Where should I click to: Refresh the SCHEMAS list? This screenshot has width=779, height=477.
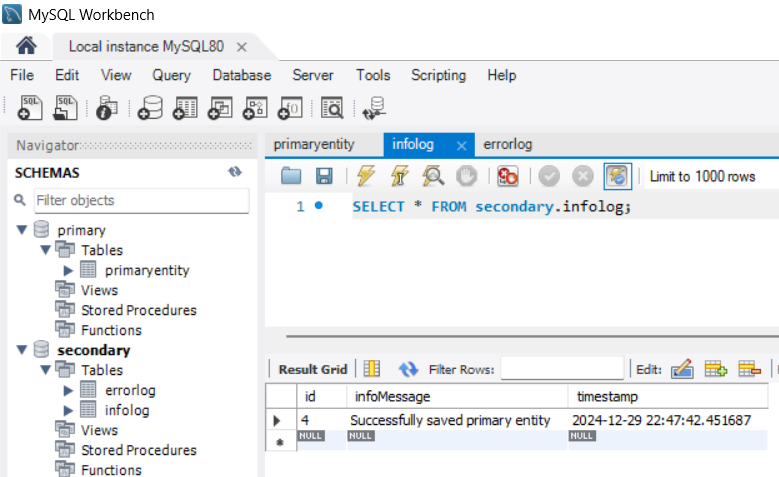(234, 172)
